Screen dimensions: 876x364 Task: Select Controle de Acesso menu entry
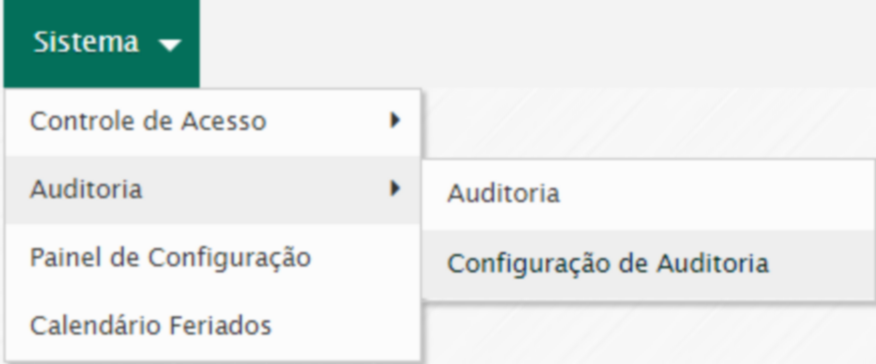pos(213,122)
